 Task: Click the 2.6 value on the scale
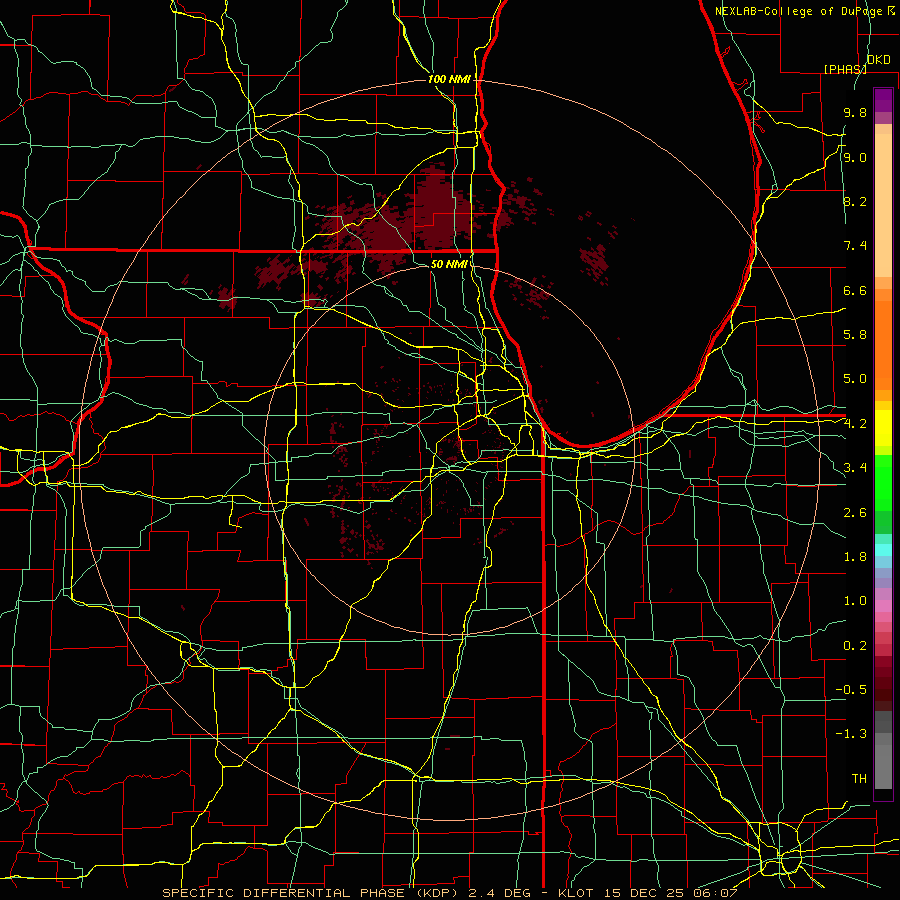click(x=855, y=513)
